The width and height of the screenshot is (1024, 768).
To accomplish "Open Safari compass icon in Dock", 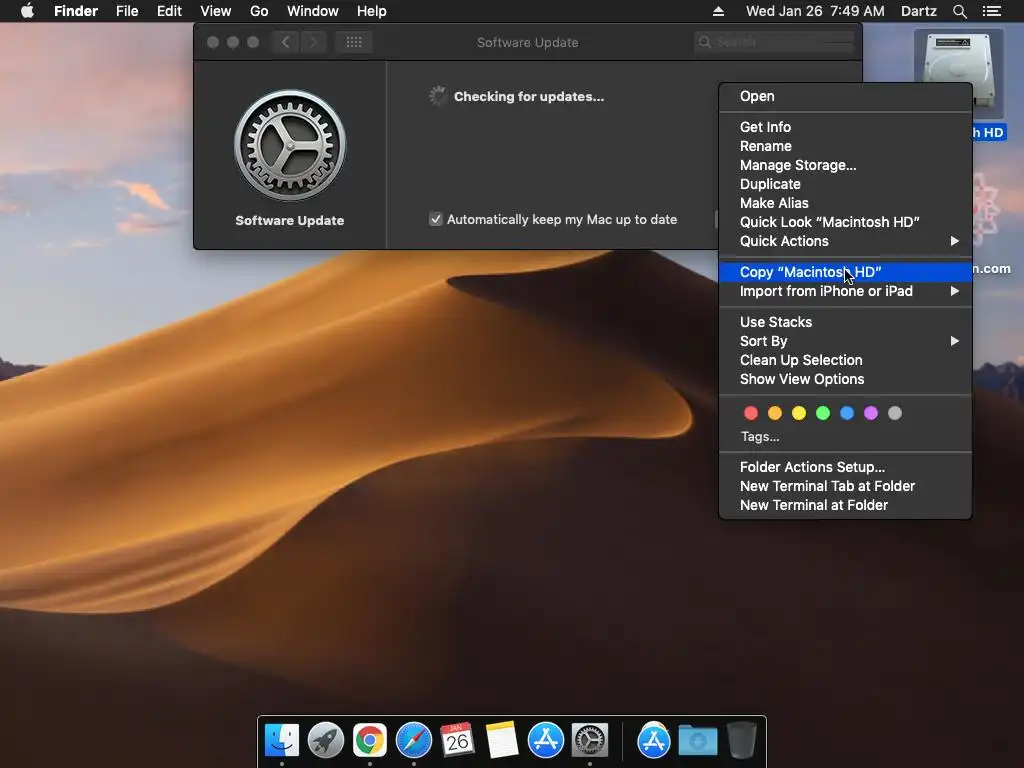I will click(x=413, y=740).
